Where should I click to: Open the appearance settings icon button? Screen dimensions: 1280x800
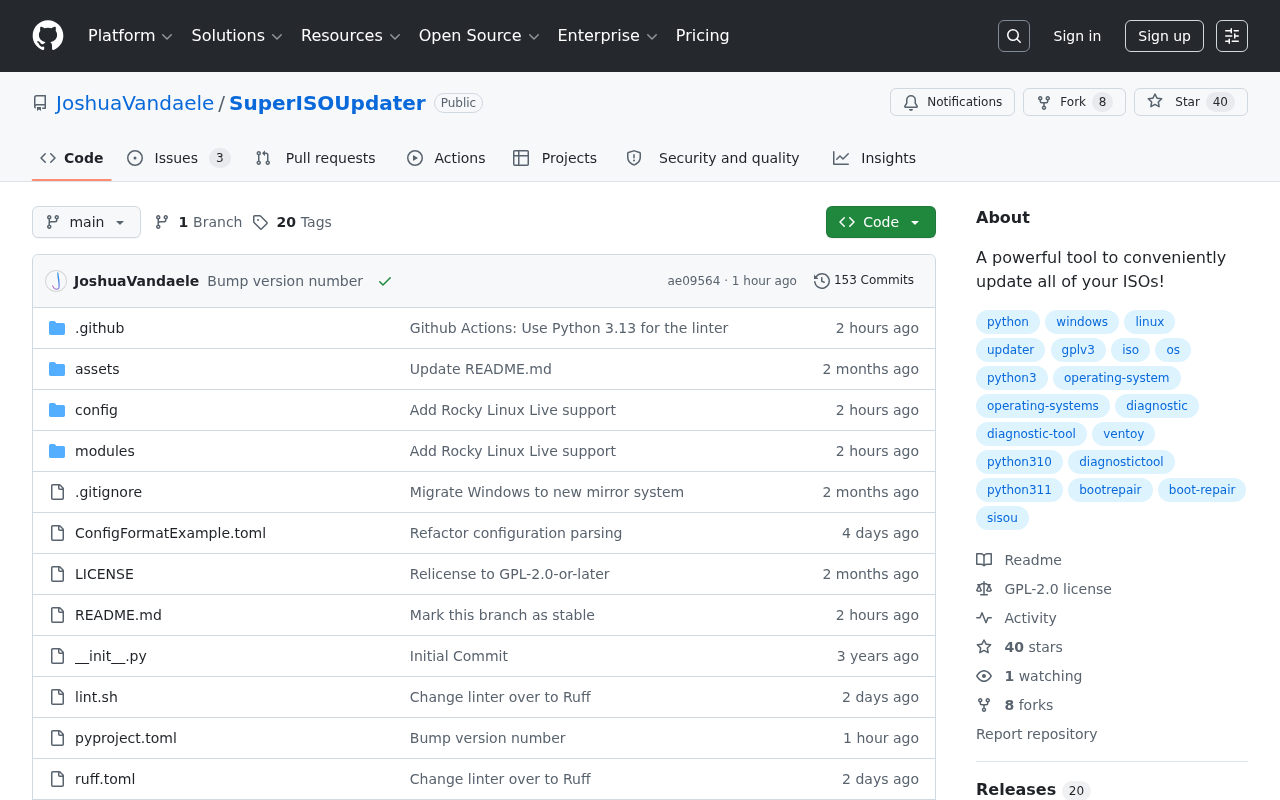tap(1232, 36)
